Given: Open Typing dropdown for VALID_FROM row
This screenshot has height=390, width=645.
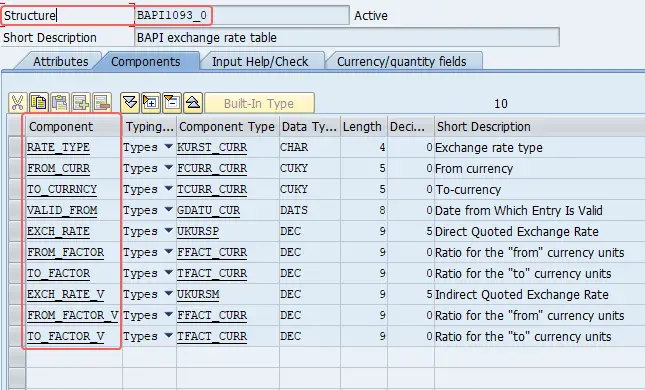Looking at the screenshot, I should [x=168, y=209].
